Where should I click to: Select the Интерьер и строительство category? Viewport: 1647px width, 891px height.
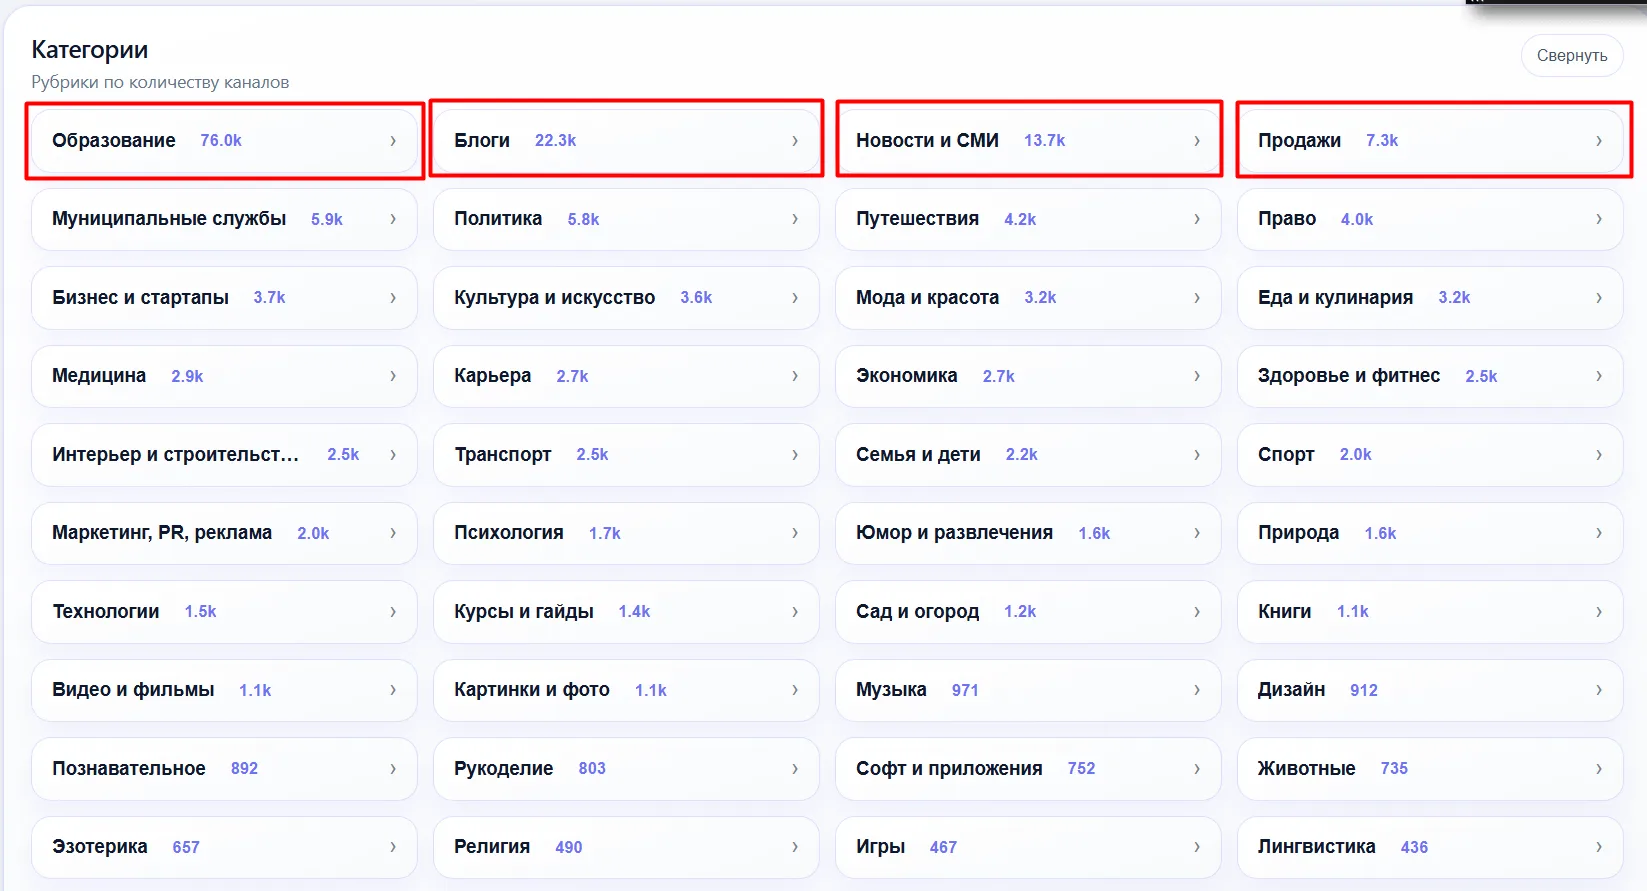[224, 455]
